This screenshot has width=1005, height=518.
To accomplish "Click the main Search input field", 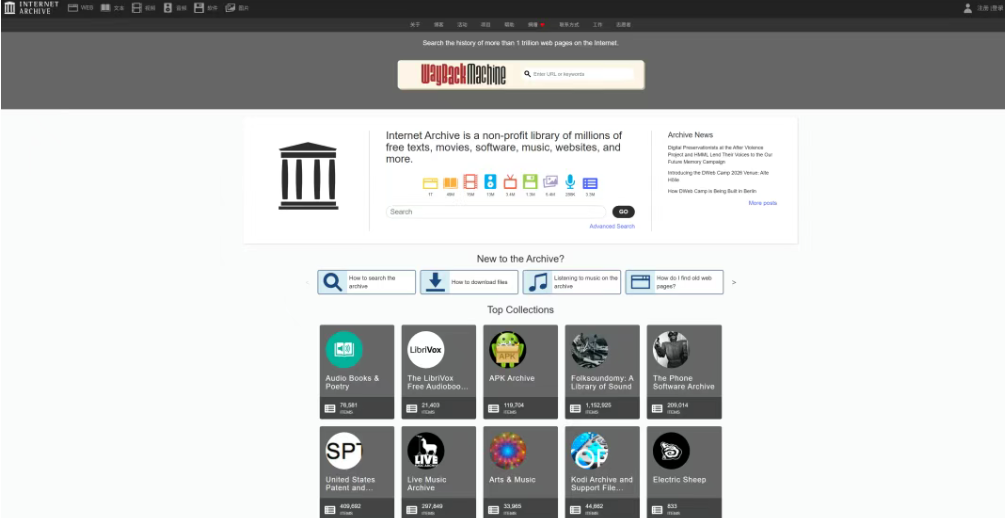I will click(495, 212).
